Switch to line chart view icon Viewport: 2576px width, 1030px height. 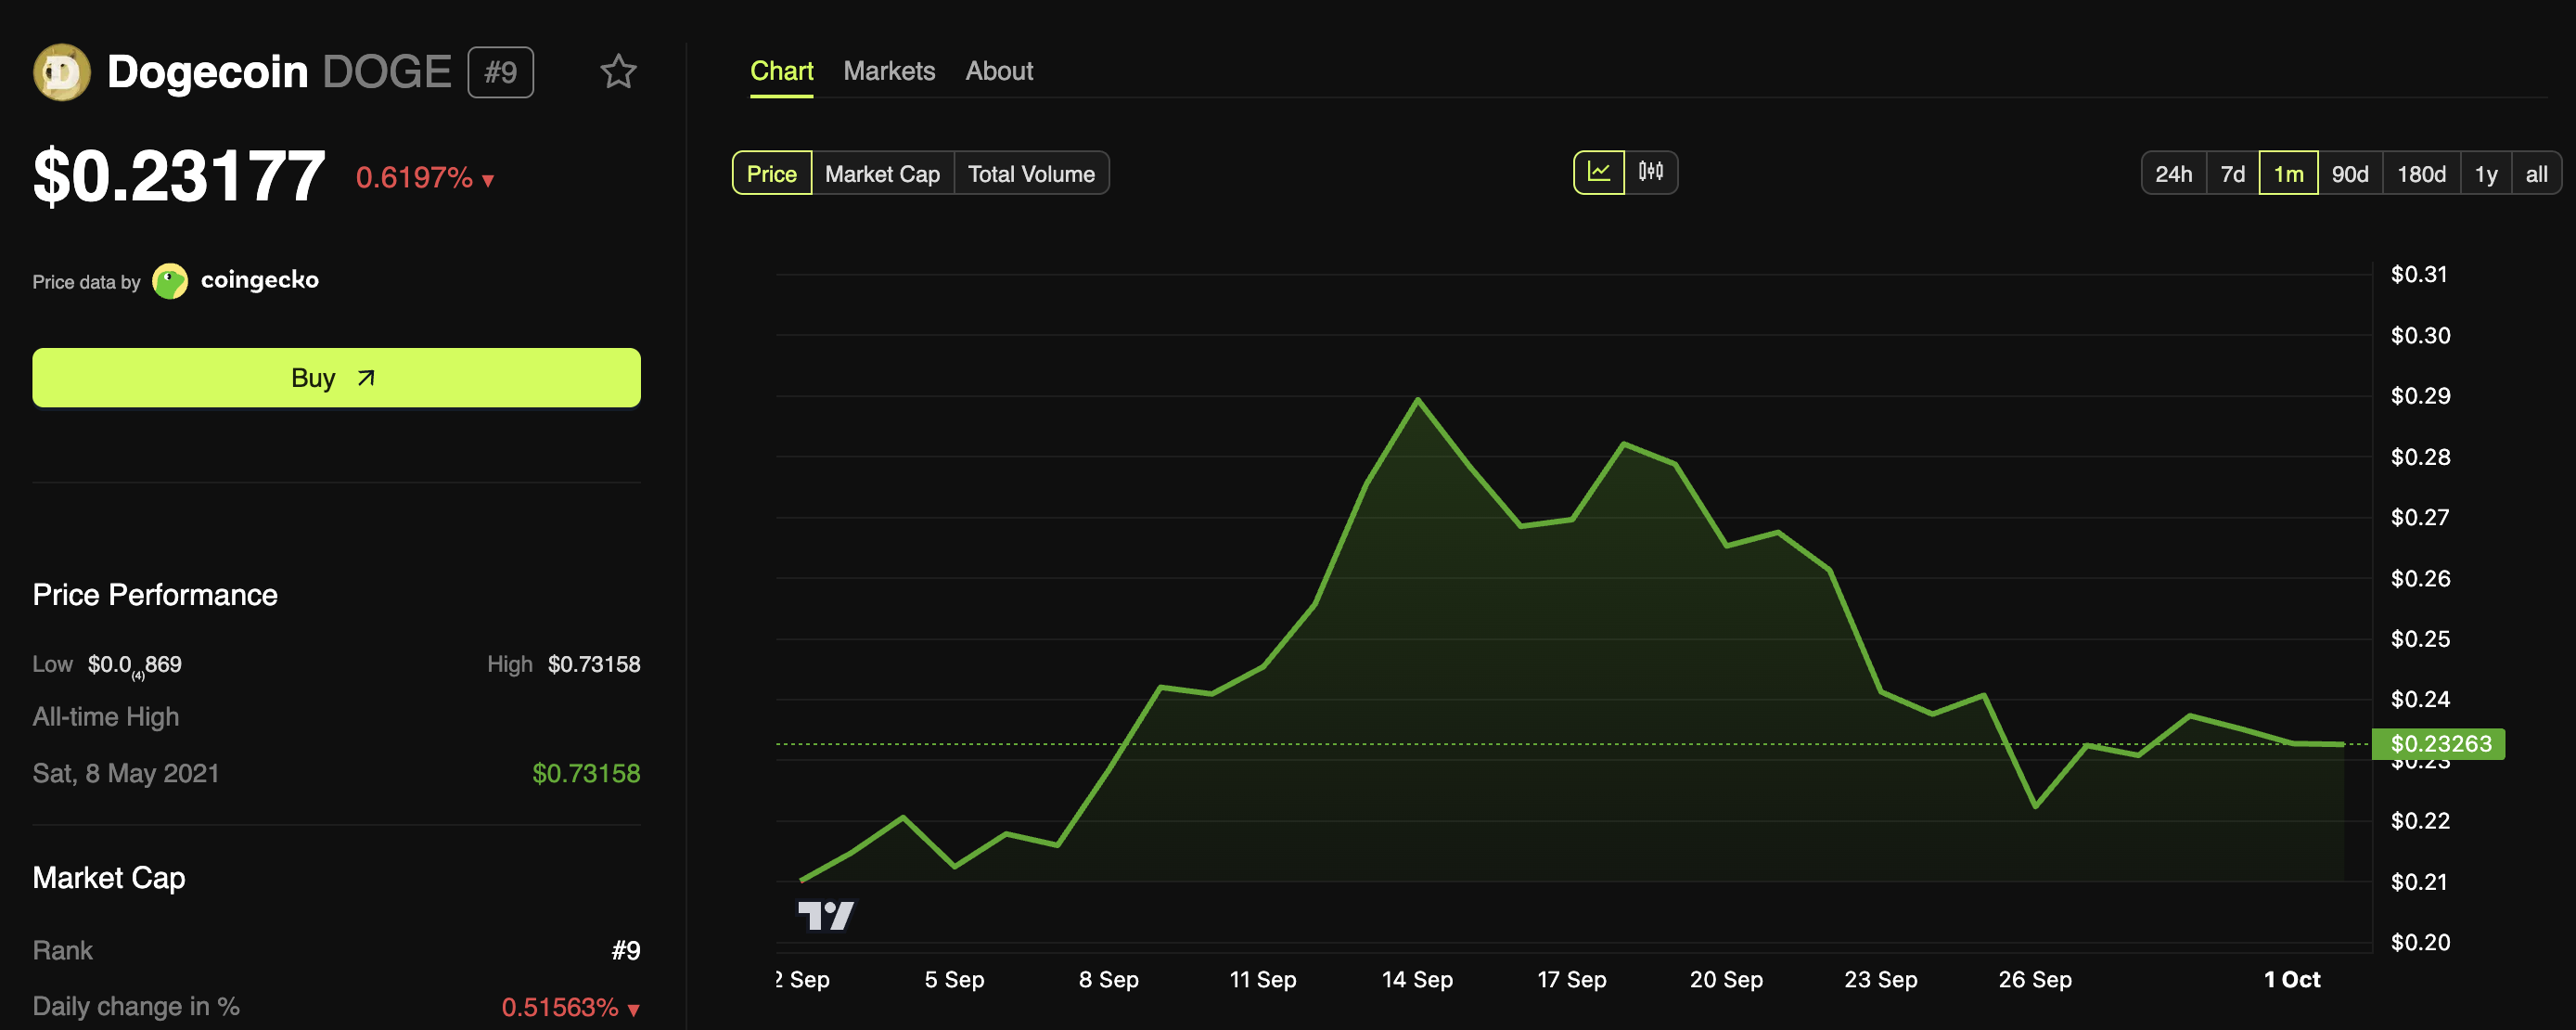[x=1598, y=173]
